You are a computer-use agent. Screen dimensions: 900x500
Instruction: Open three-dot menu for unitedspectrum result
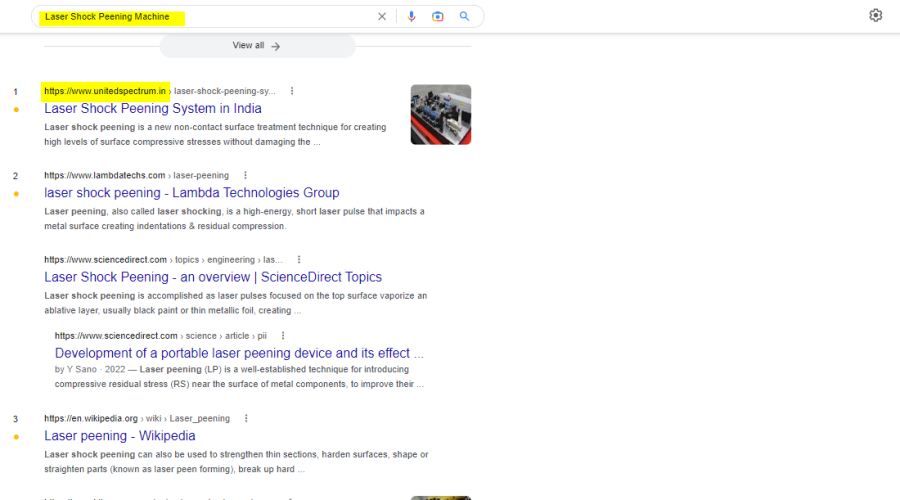[x=292, y=91]
